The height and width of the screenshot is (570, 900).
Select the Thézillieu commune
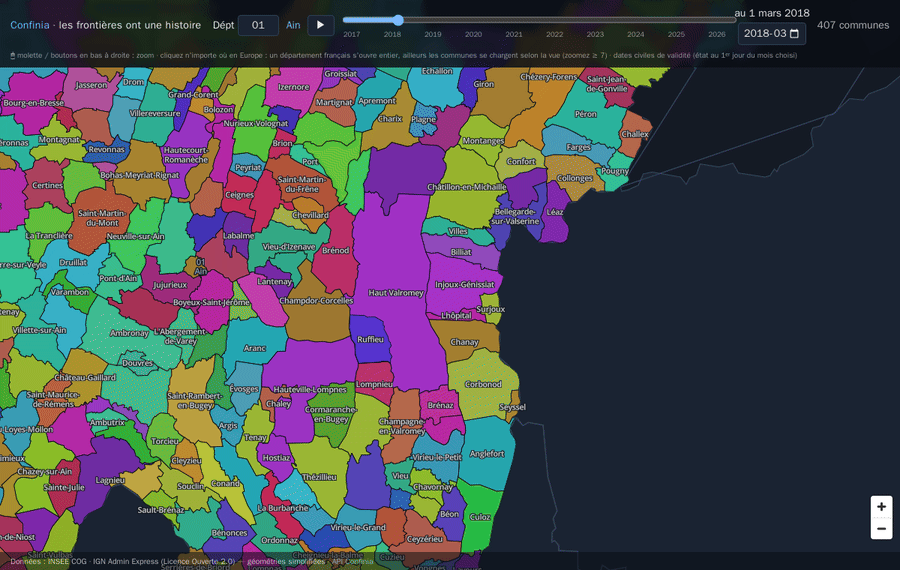pyautogui.click(x=320, y=478)
